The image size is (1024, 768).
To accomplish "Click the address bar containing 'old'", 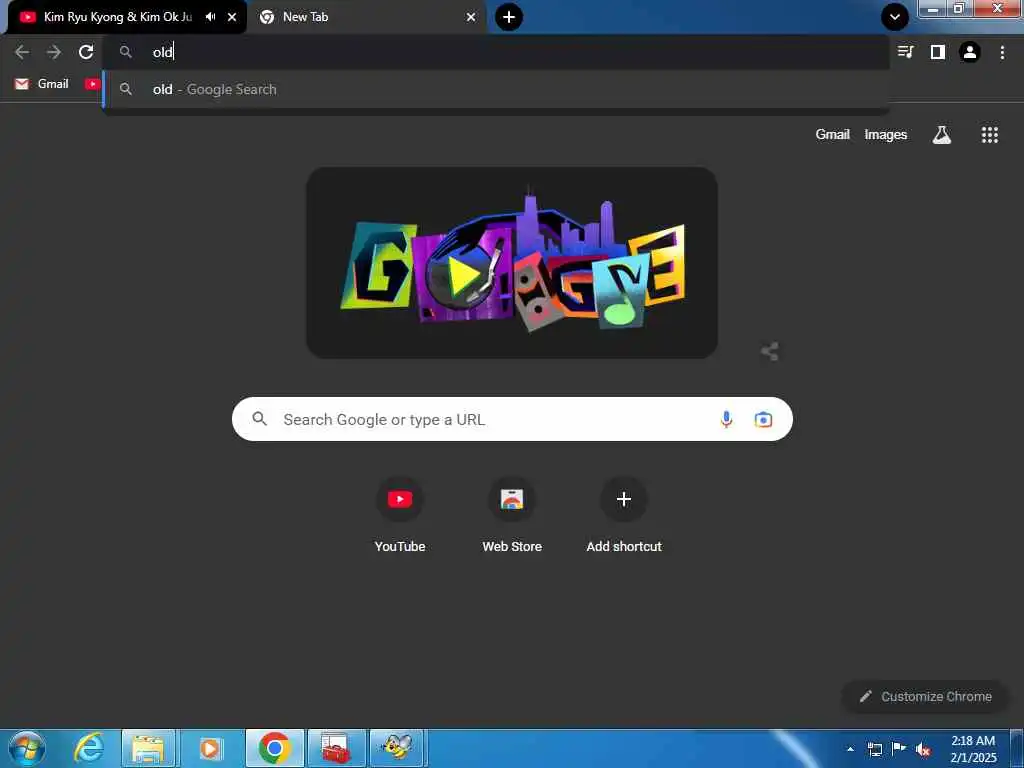I will point(496,52).
